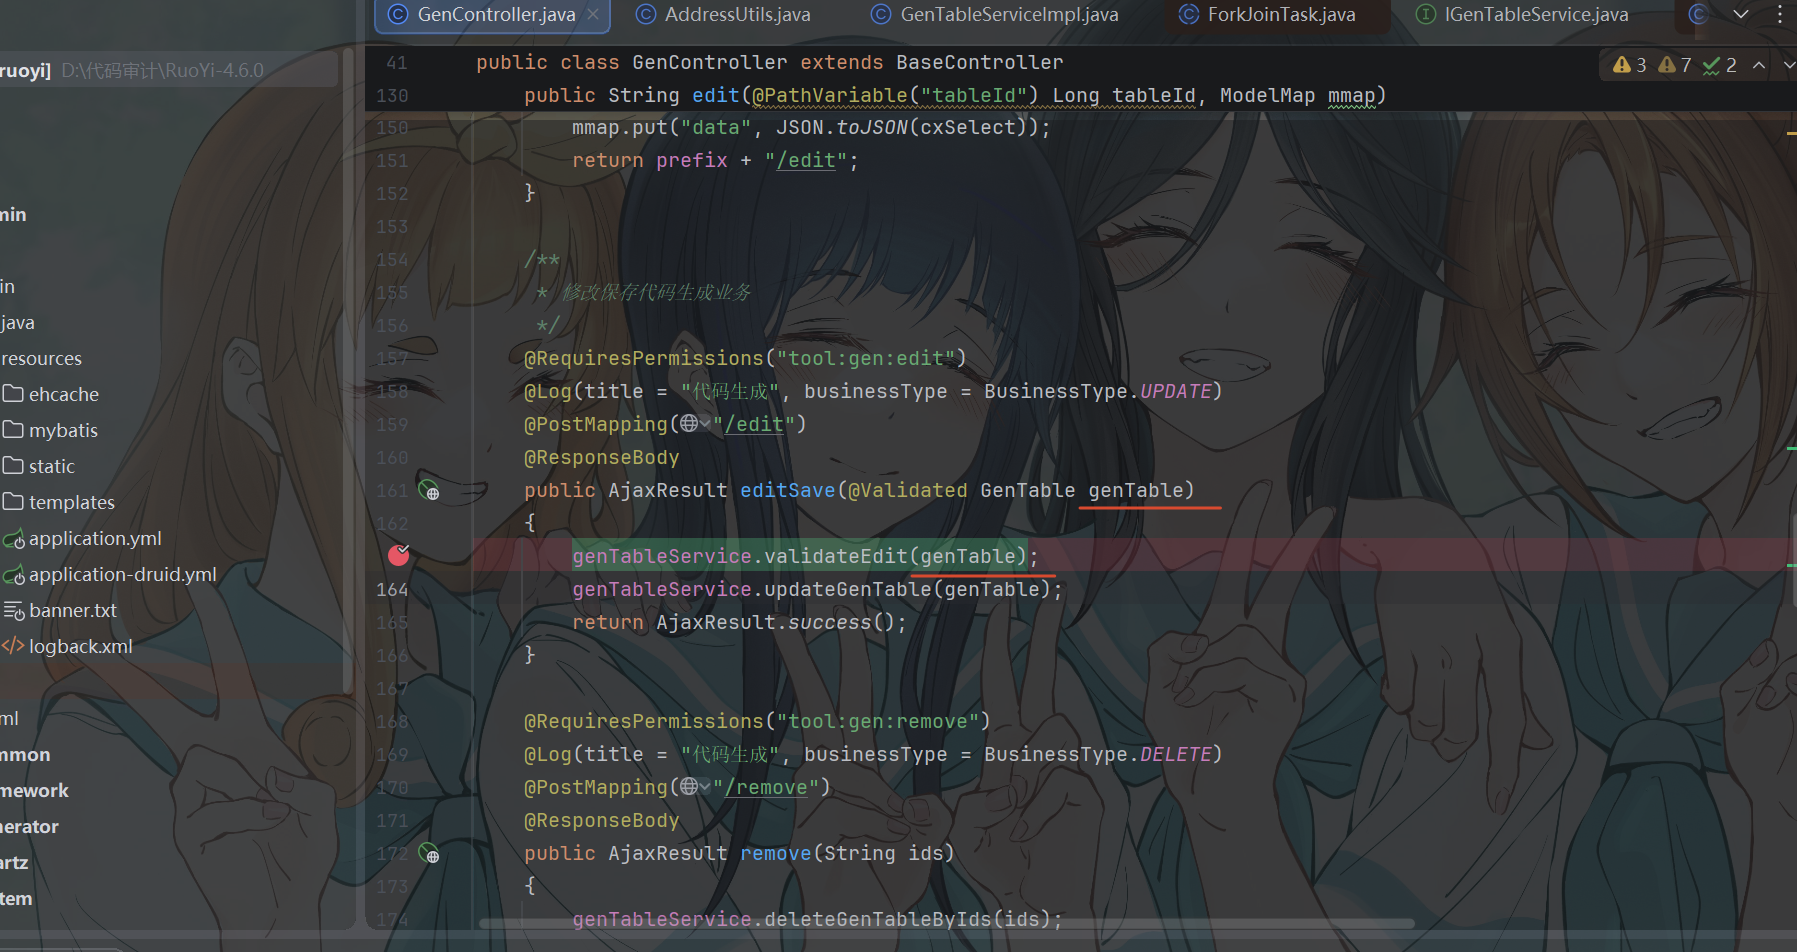The width and height of the screenshot is (1797, 952).
Task: Click the gutter endpoint icon at line 172
Action: [428, 853]
